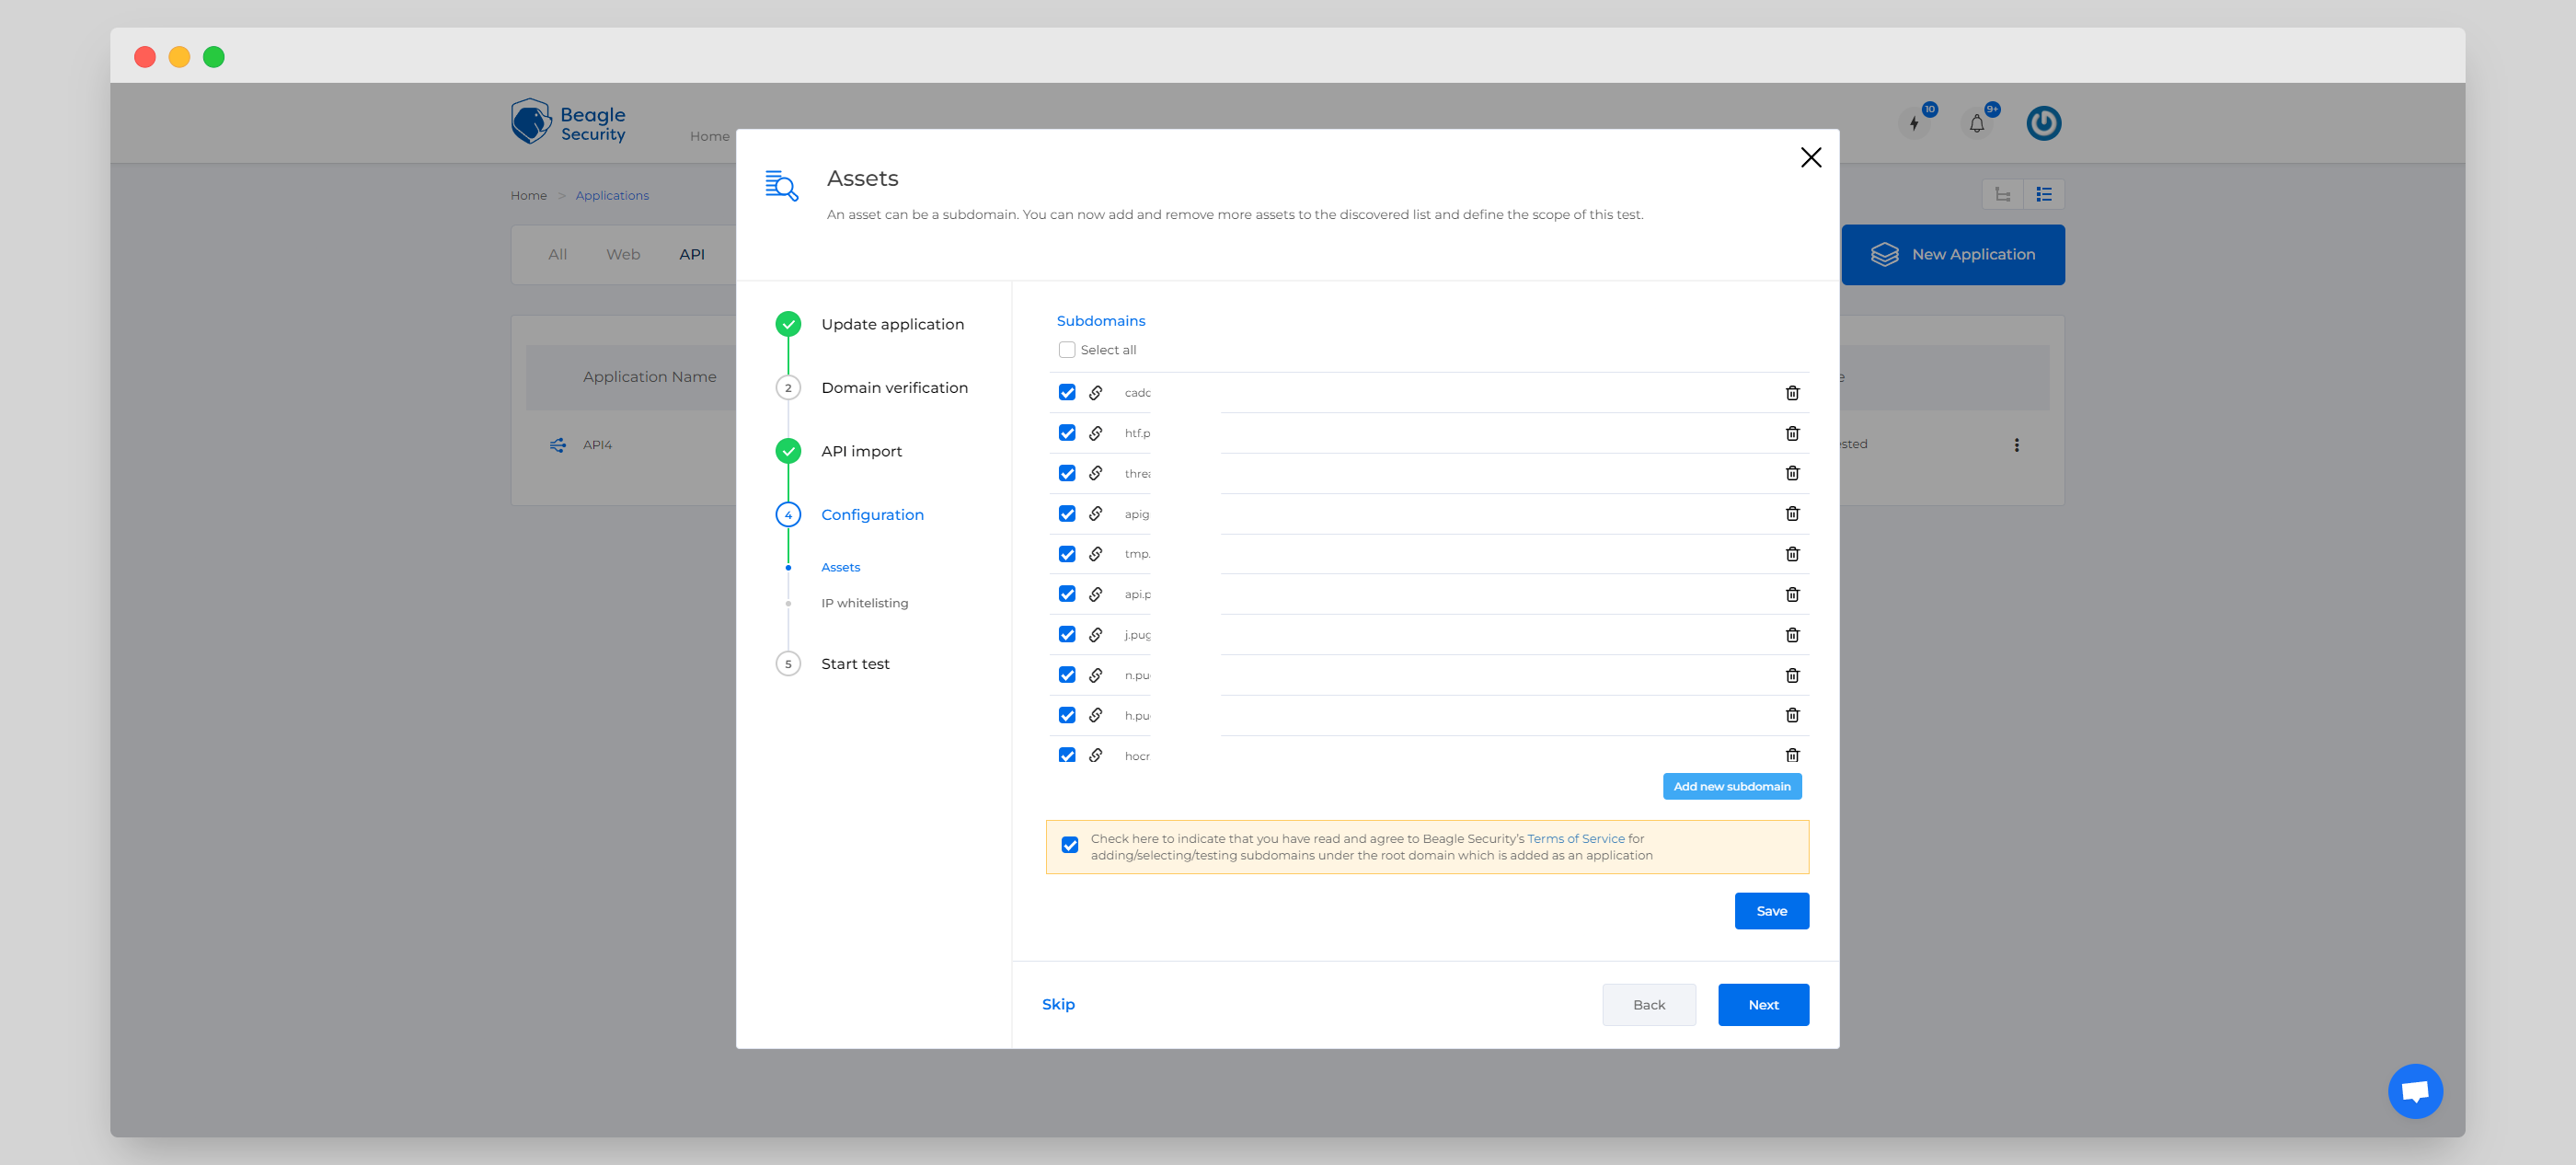
Task: Open the IP whitelisting sub-step
Action: 864,603
